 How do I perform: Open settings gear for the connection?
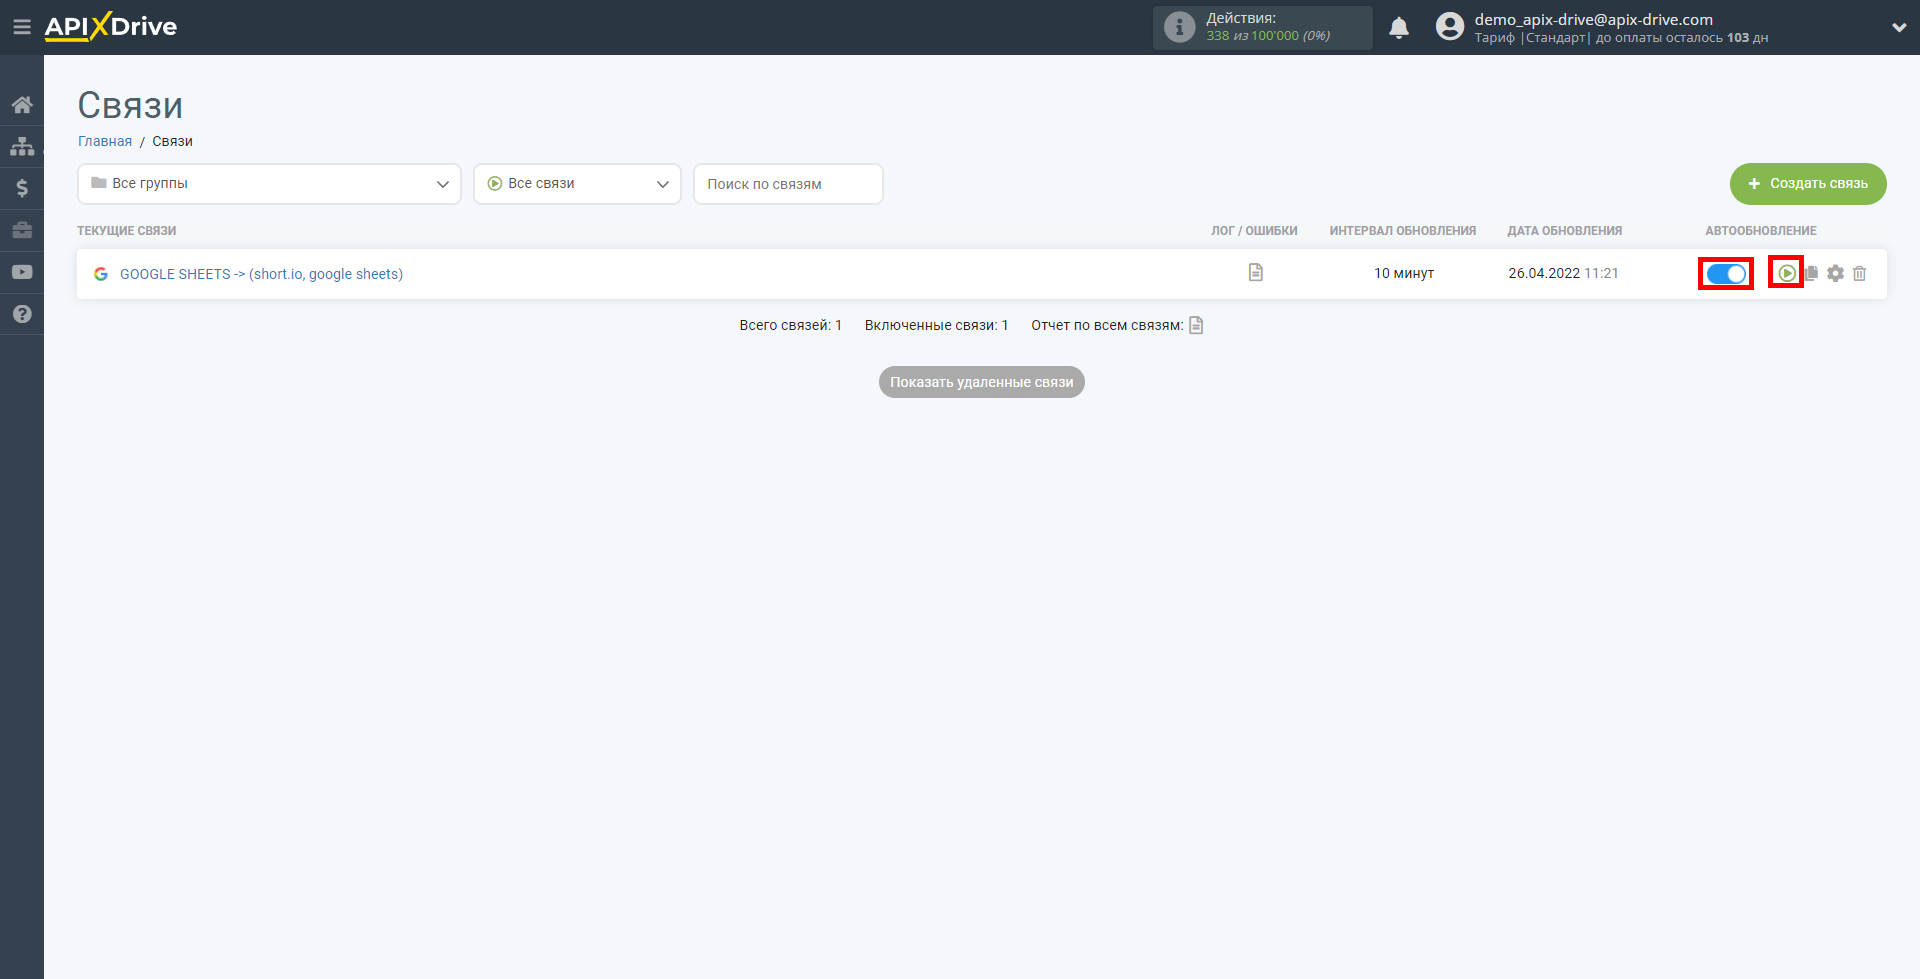(1836, 273)
